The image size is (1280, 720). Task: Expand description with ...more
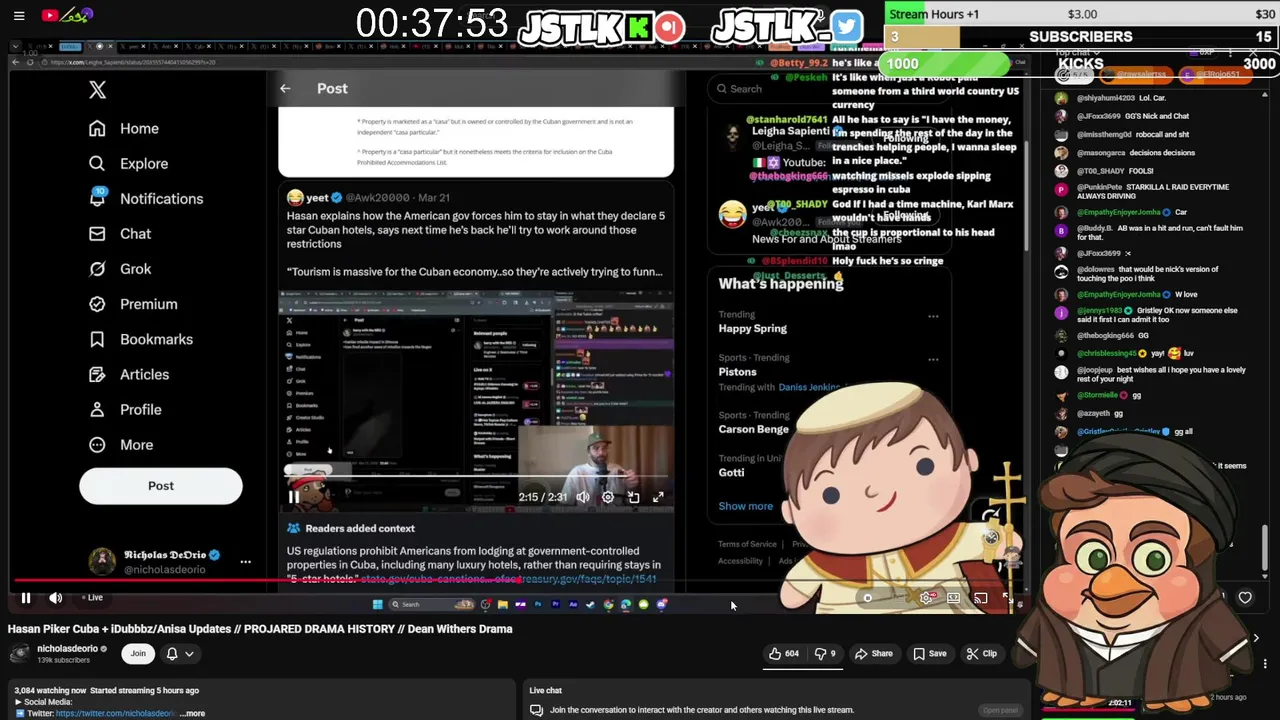pos(194,714)
